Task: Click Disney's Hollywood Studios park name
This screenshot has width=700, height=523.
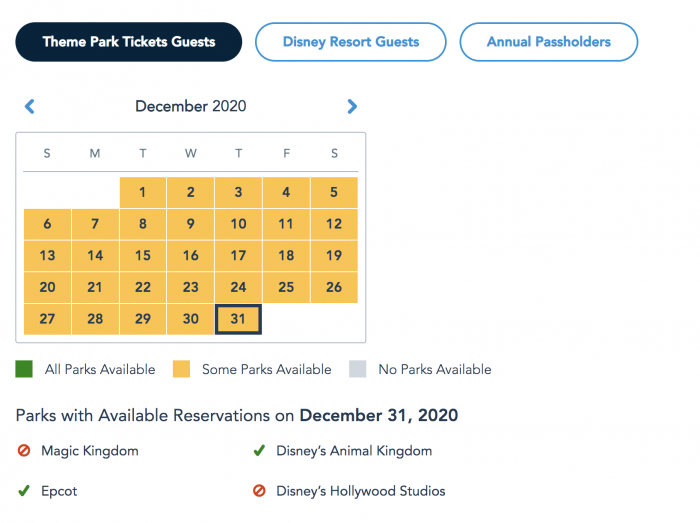Action: click(x=361, y=491)
